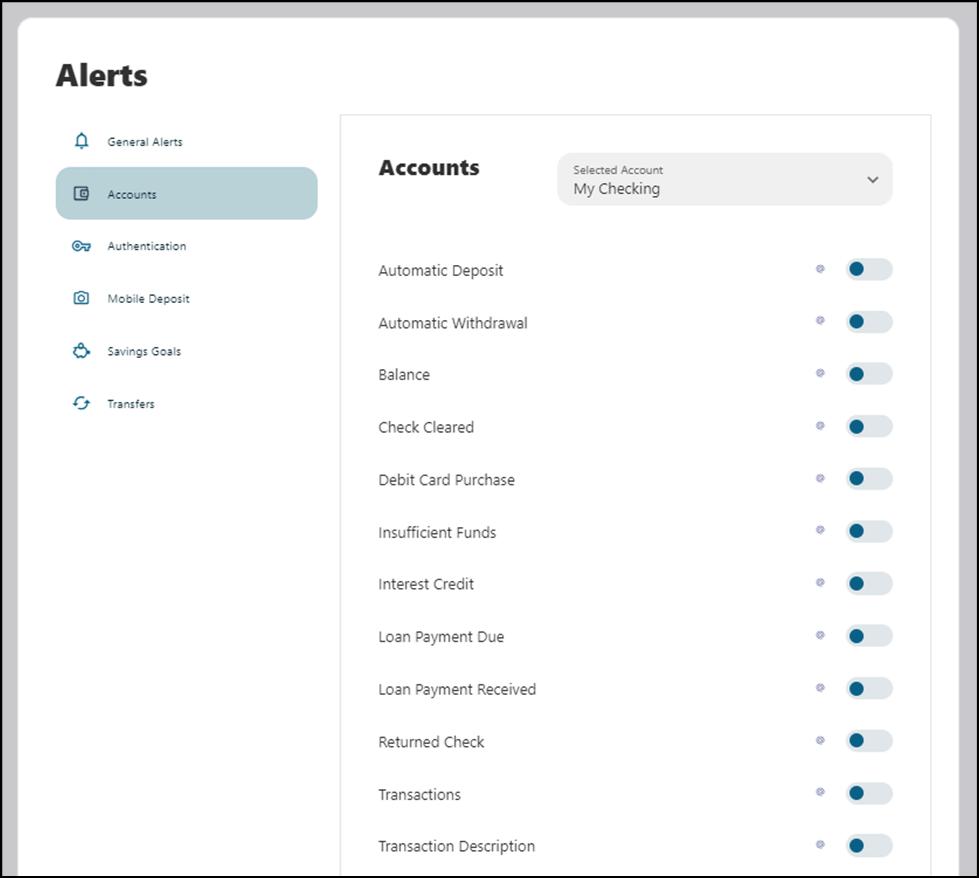Click the Automatic Deposit label
Viewport: 979px width, 878px height.
pyautogui.click(x=441, y=270)
